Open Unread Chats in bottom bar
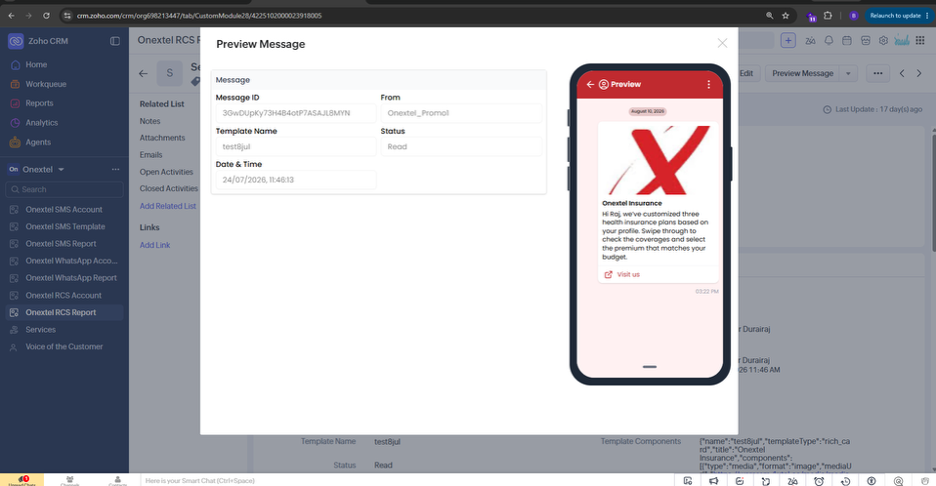The image size is (936, 486). coord(22,480)
